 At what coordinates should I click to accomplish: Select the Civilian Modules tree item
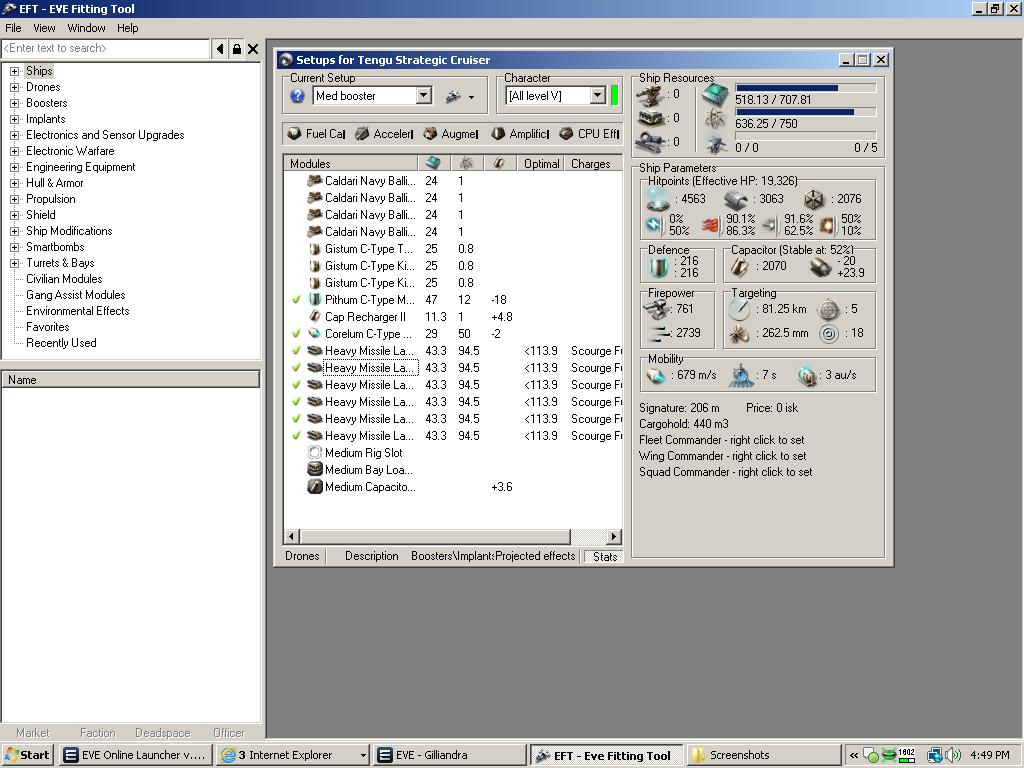(64, 279)
